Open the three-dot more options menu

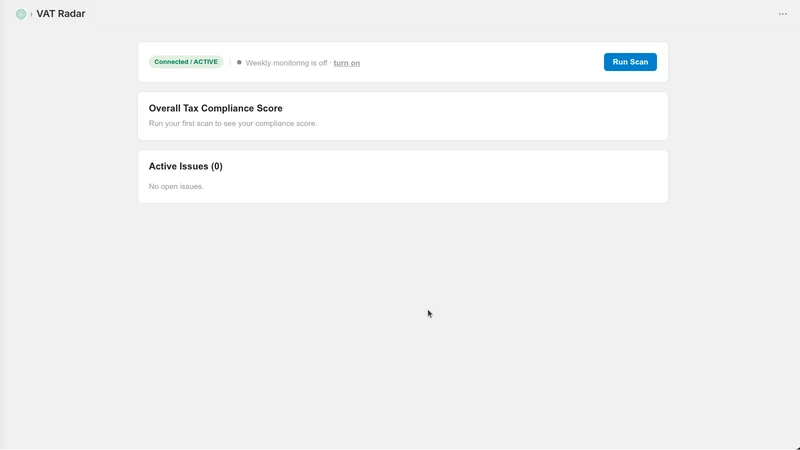click(783, 14)
